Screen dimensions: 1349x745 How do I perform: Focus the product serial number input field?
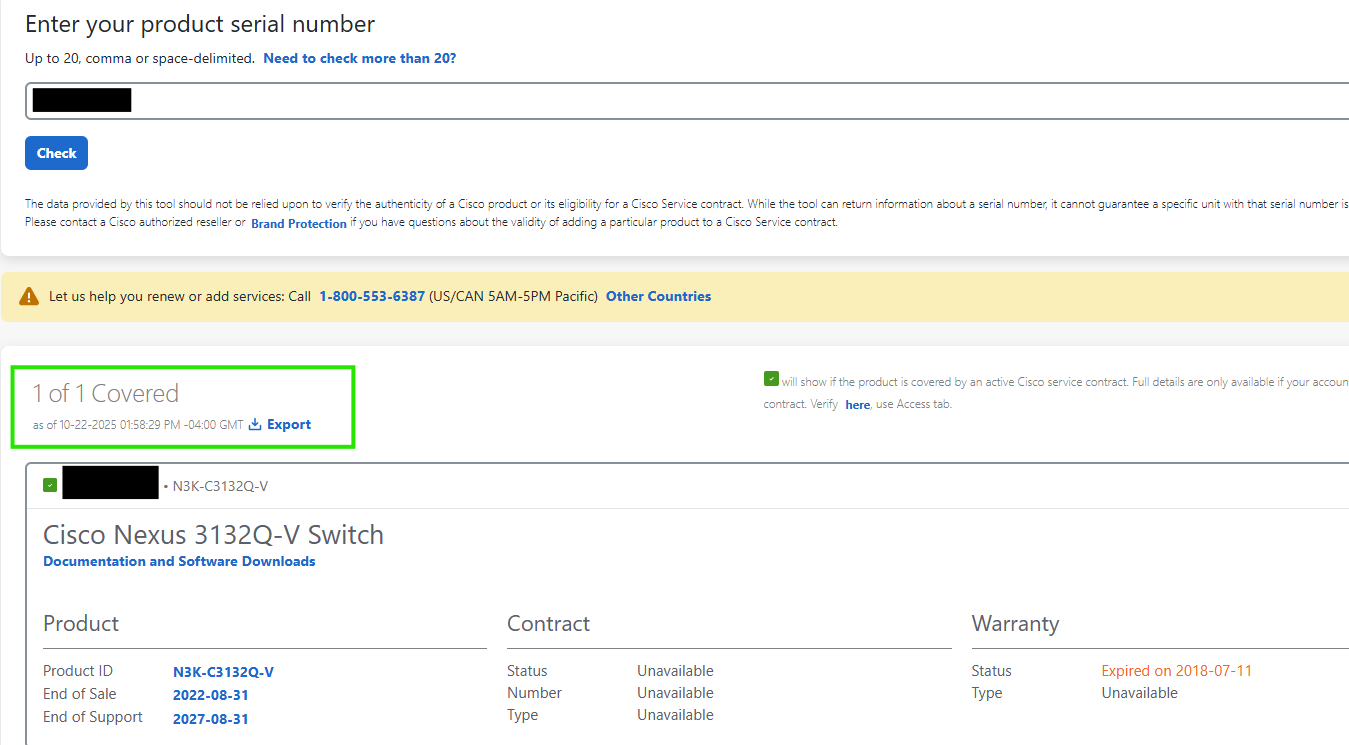(x=700, y=101)
